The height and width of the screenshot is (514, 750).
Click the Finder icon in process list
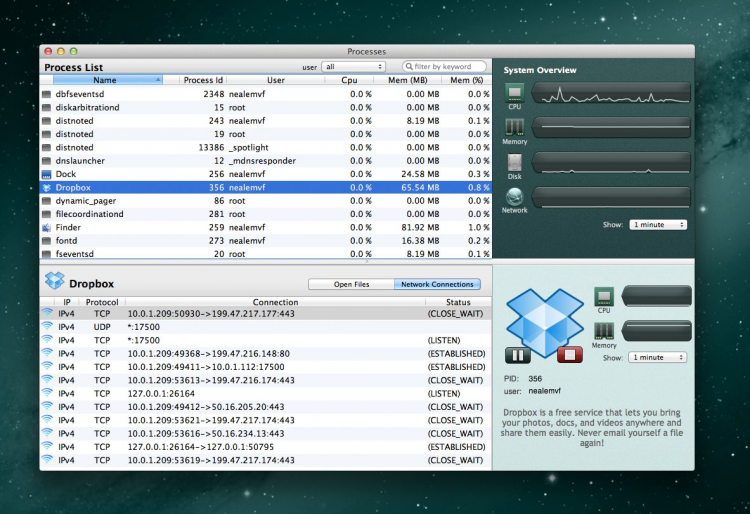coord(46,227)
